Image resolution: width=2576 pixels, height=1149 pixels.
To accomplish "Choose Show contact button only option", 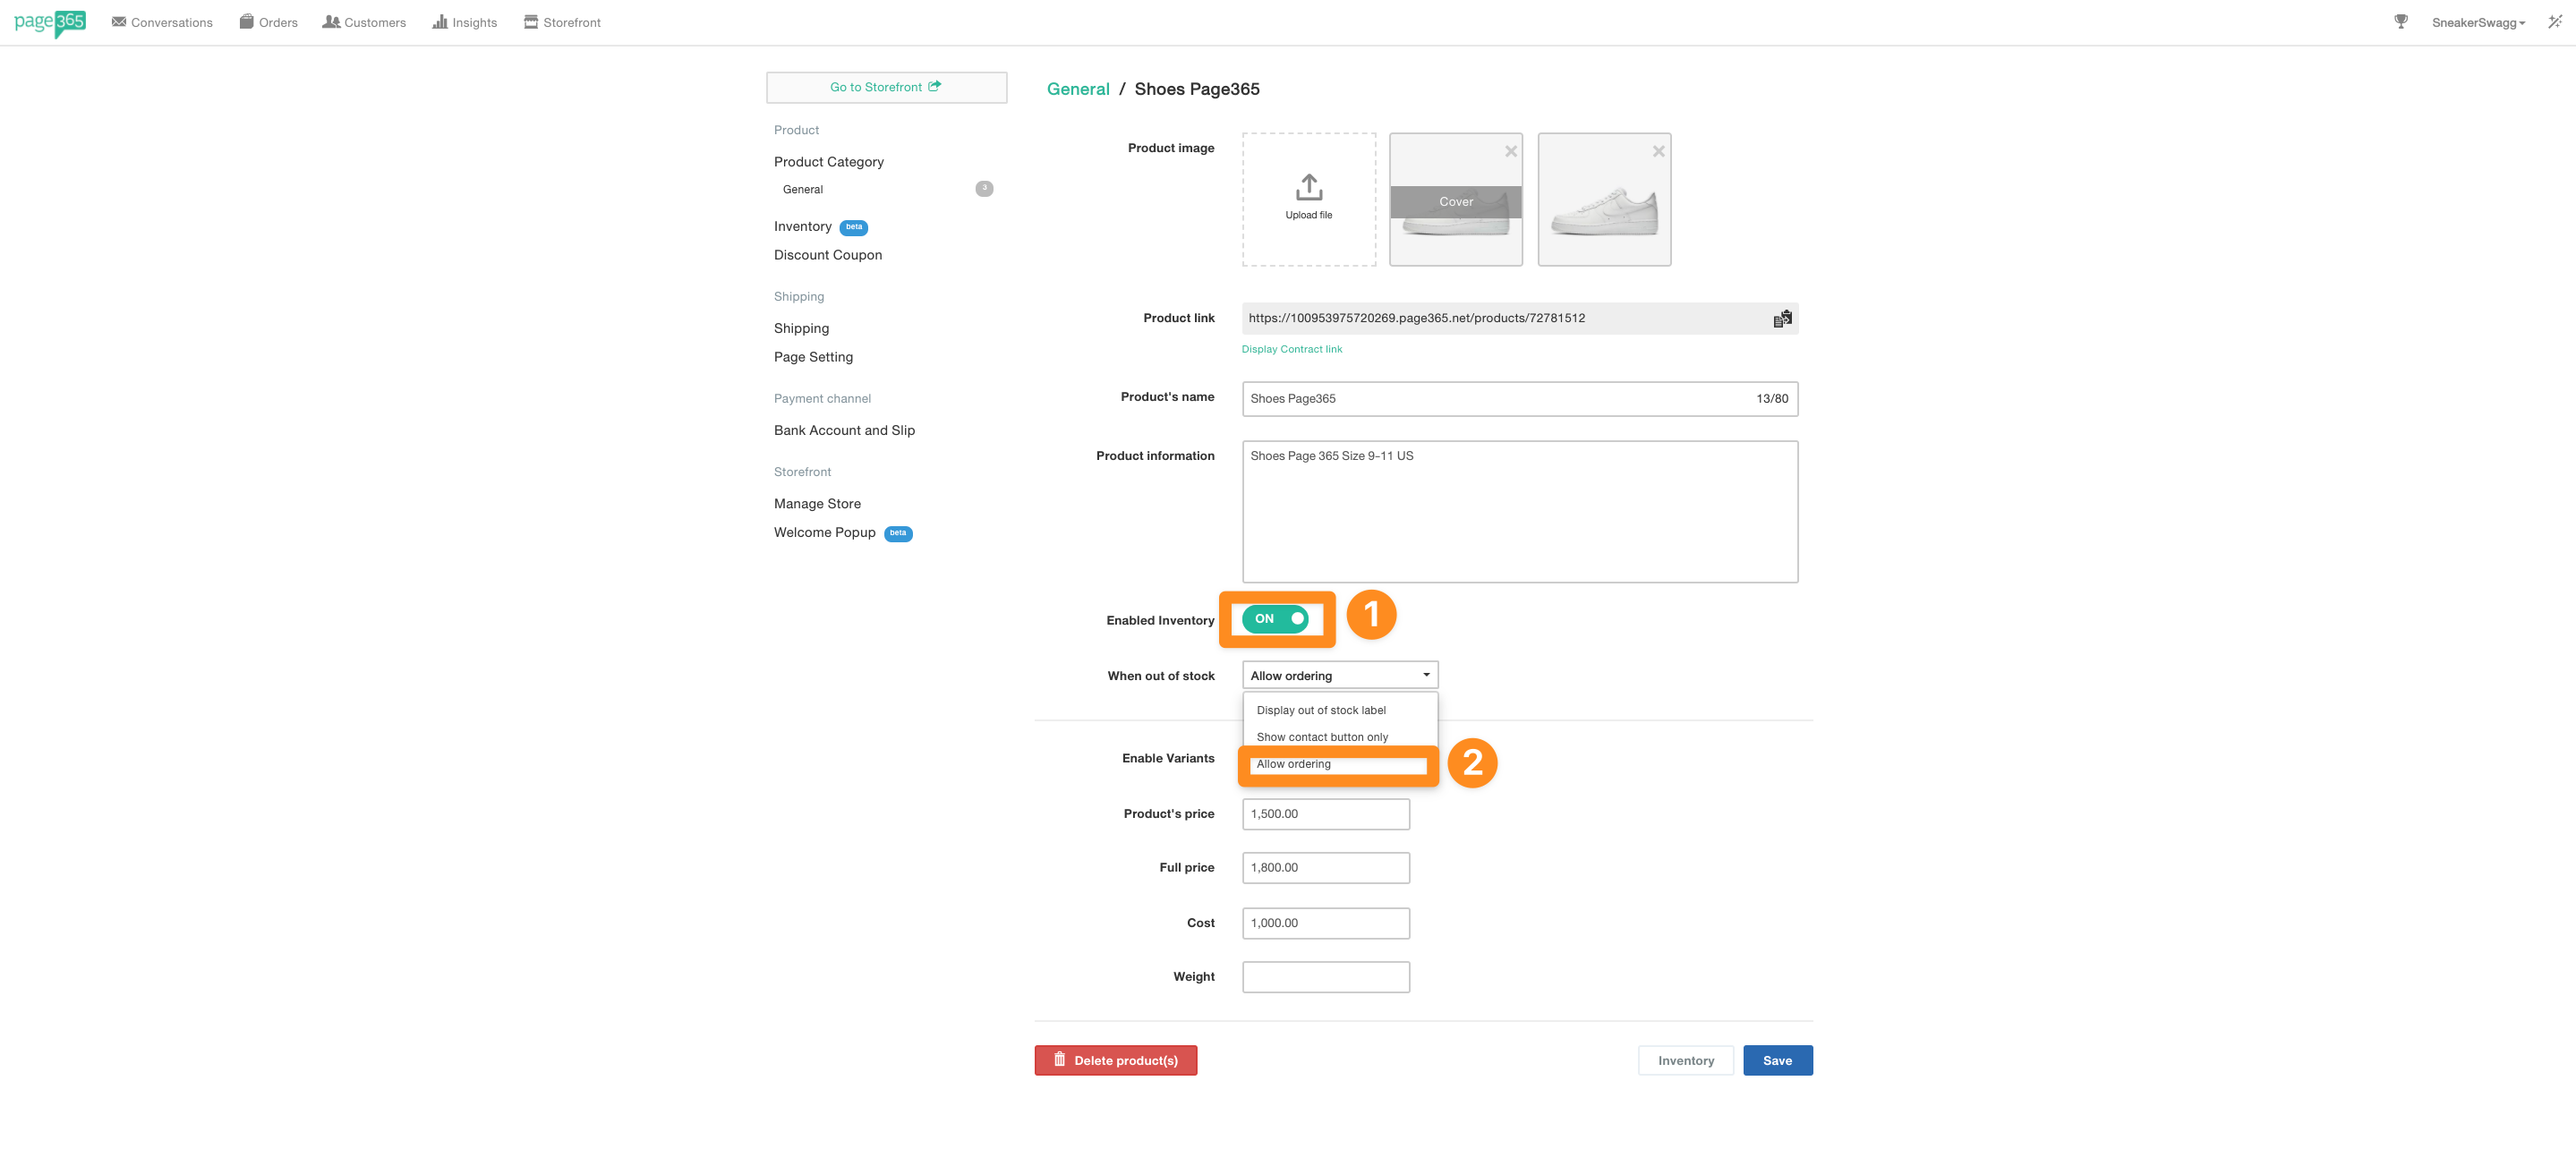I will [1321, 737].
